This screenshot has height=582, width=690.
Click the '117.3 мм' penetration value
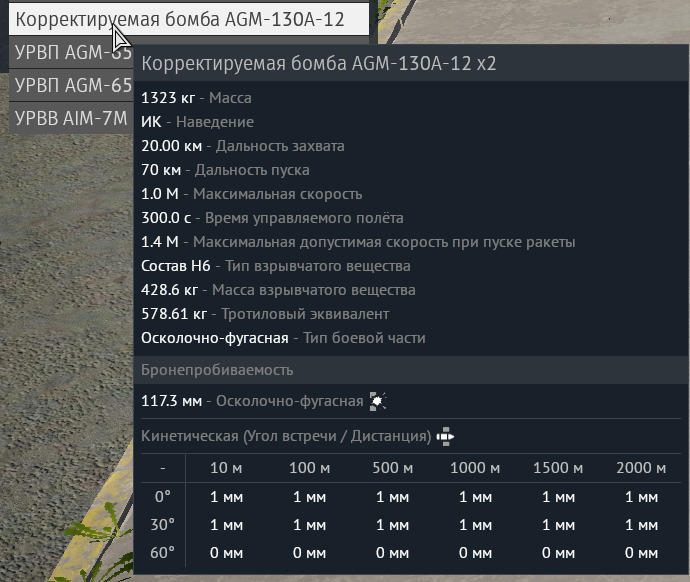tap(172, 401)
